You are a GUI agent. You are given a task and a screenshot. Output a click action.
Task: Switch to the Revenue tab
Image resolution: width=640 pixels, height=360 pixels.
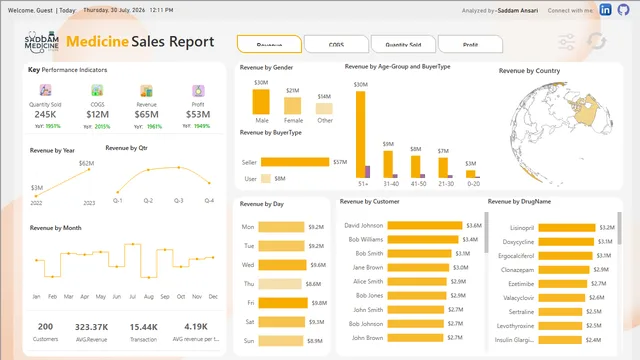pyautogui.click(x=269, y=44)
